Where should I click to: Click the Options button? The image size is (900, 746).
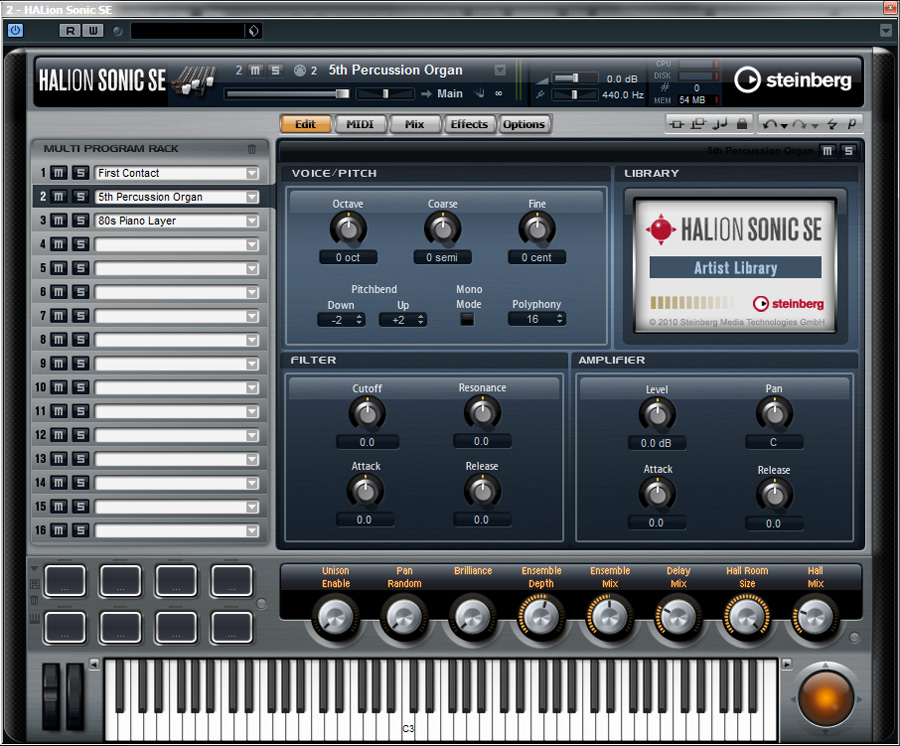524,124
